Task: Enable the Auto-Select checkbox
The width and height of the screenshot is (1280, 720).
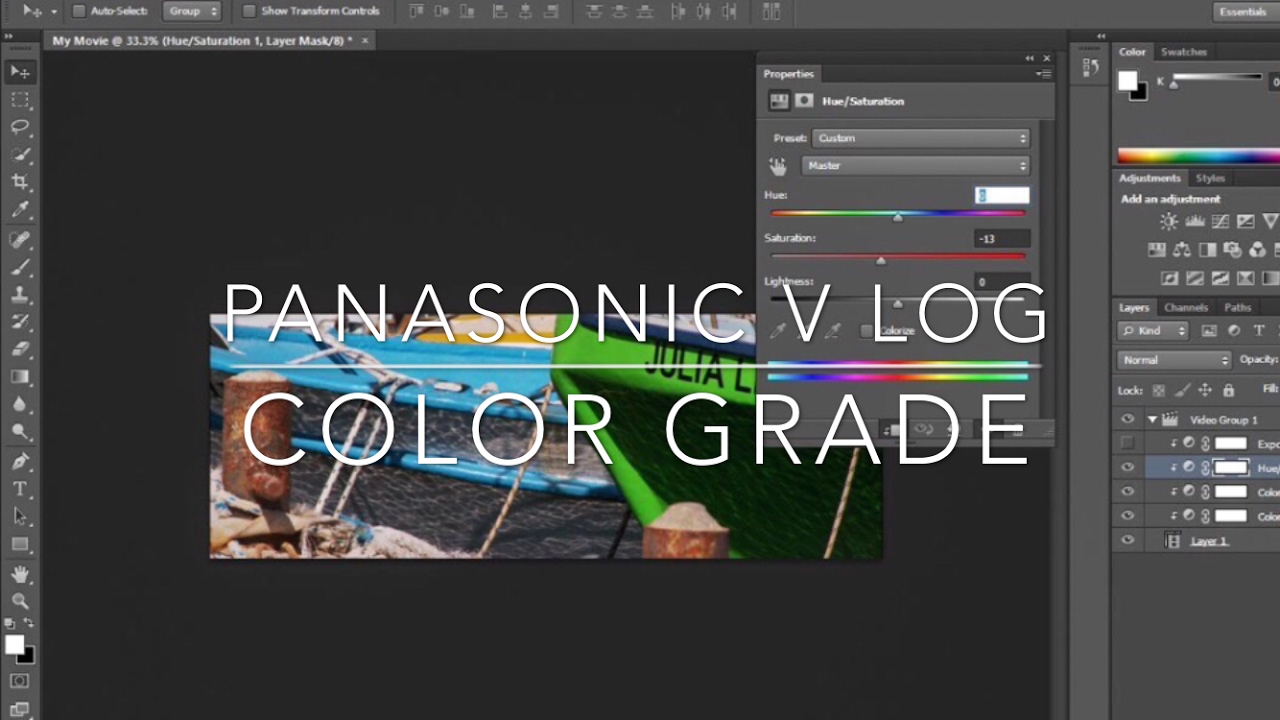Action: coord(79,11)
